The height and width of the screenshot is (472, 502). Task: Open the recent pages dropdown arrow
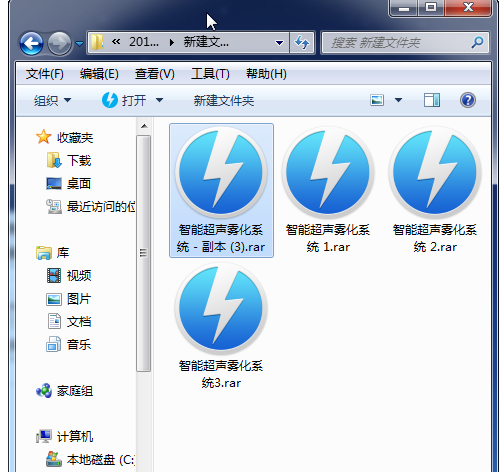(79, 43)
